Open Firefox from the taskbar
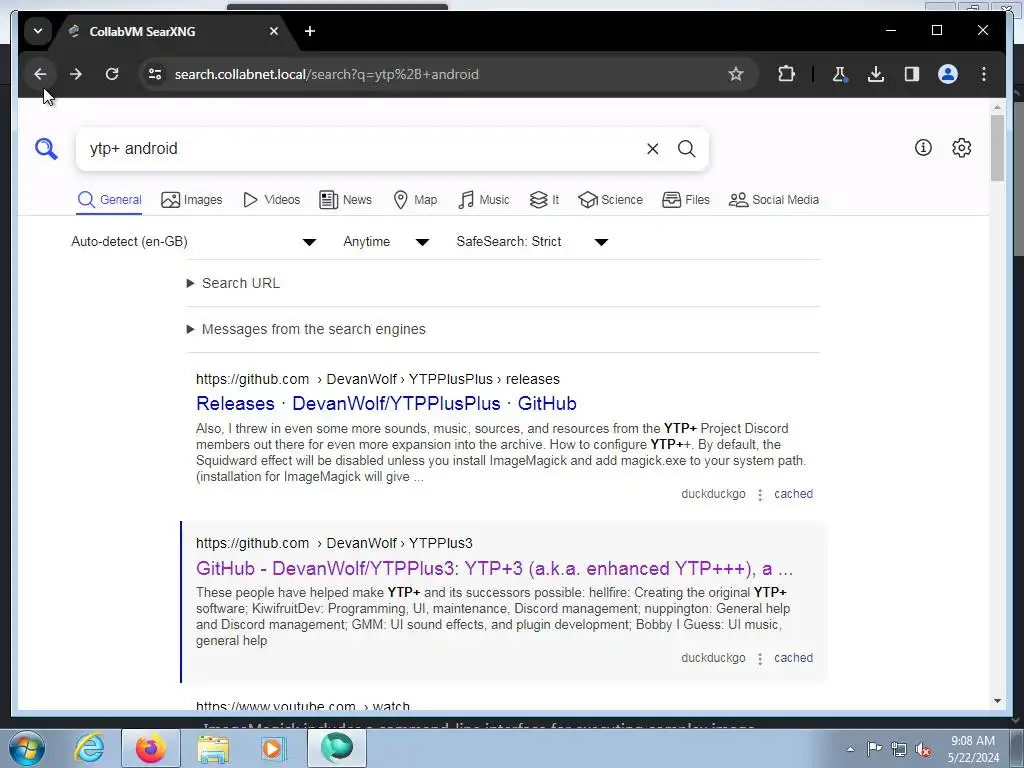Image resolution: width=1024 pixels, height=768 pixels. 151,748
